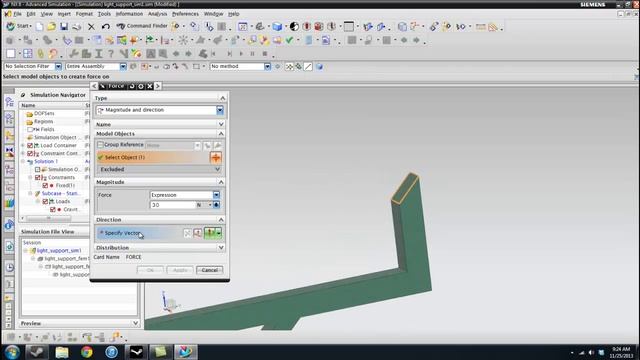The width and height of the screenshot is (640, 360).
Task: Close the Force dialog with X icon
Action: [x=149, y=86]
